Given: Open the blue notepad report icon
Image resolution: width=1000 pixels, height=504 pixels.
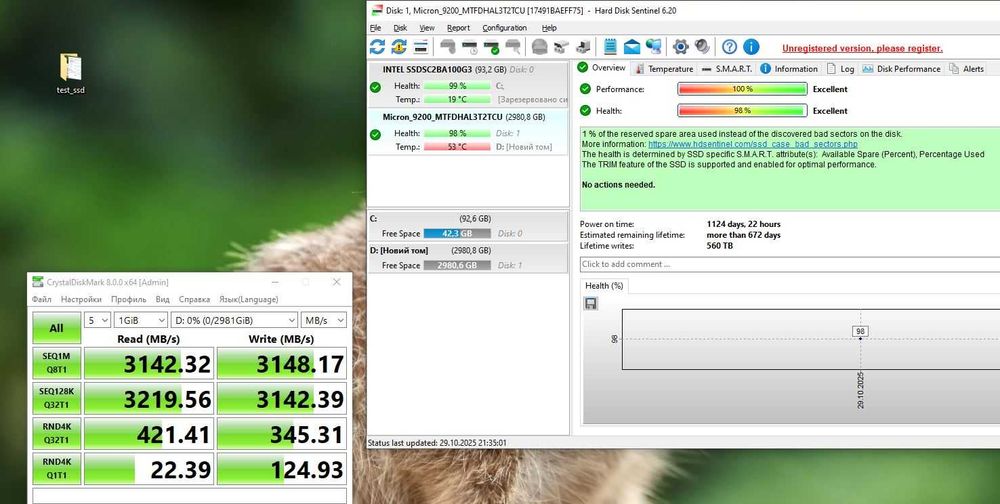Looking at the screenshot, I should (x=610, y=47).
